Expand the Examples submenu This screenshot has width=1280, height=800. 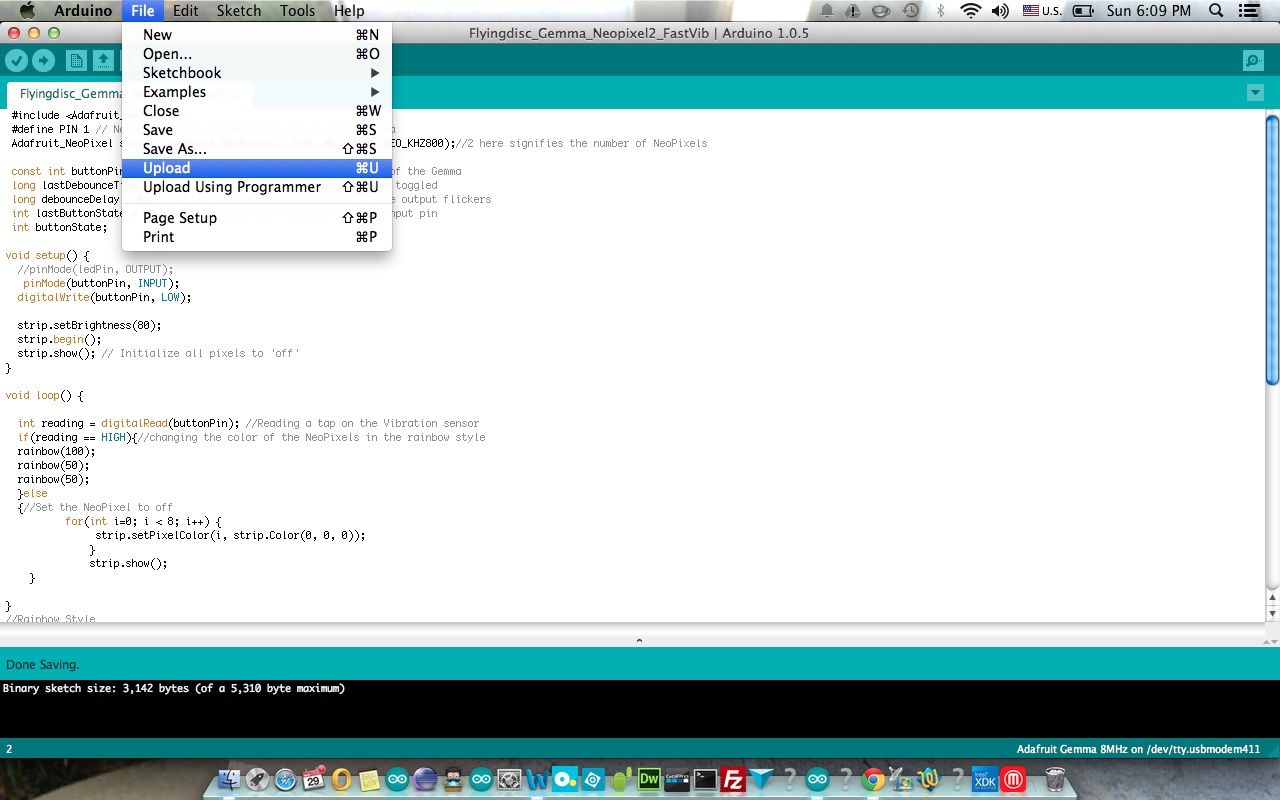[x=257, y=92]
